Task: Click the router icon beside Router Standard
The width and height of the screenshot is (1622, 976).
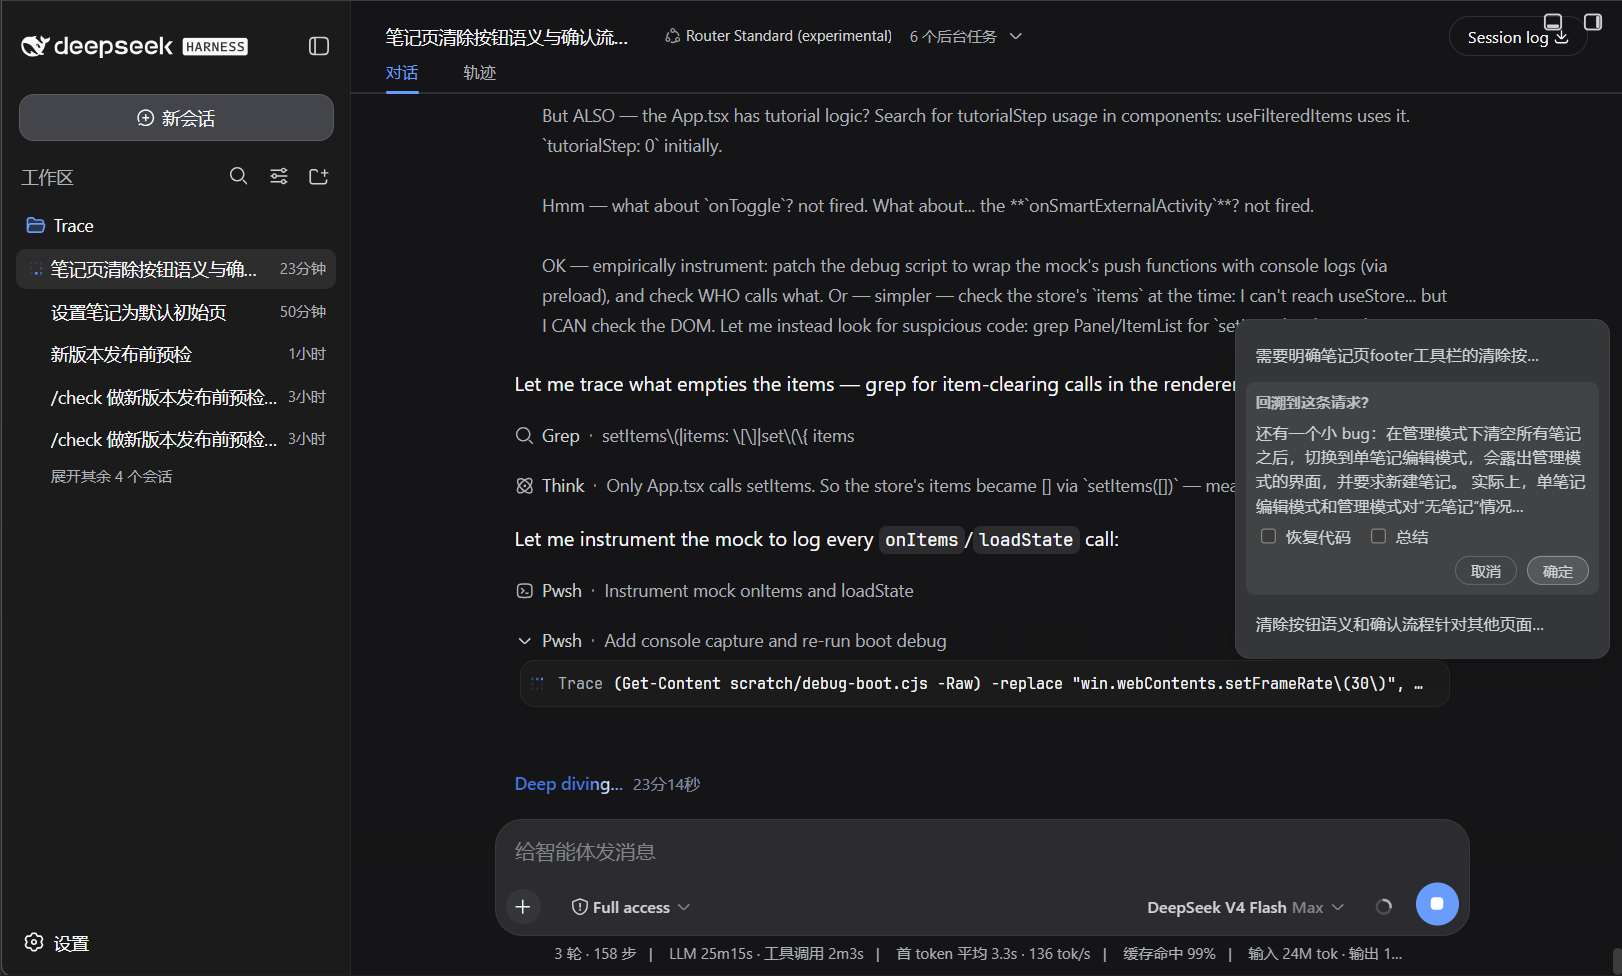Action: pos(673,36)
